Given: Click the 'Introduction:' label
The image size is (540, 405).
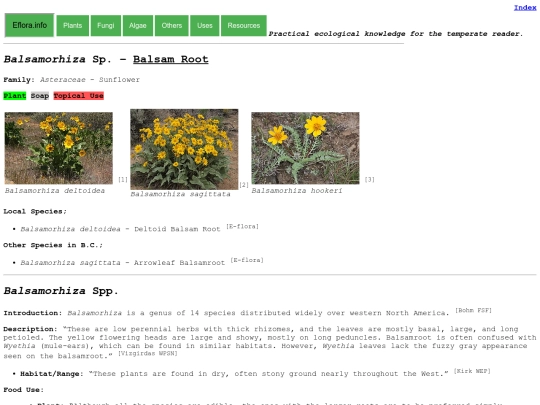Looking at the screenshot, I should [33, 313].
